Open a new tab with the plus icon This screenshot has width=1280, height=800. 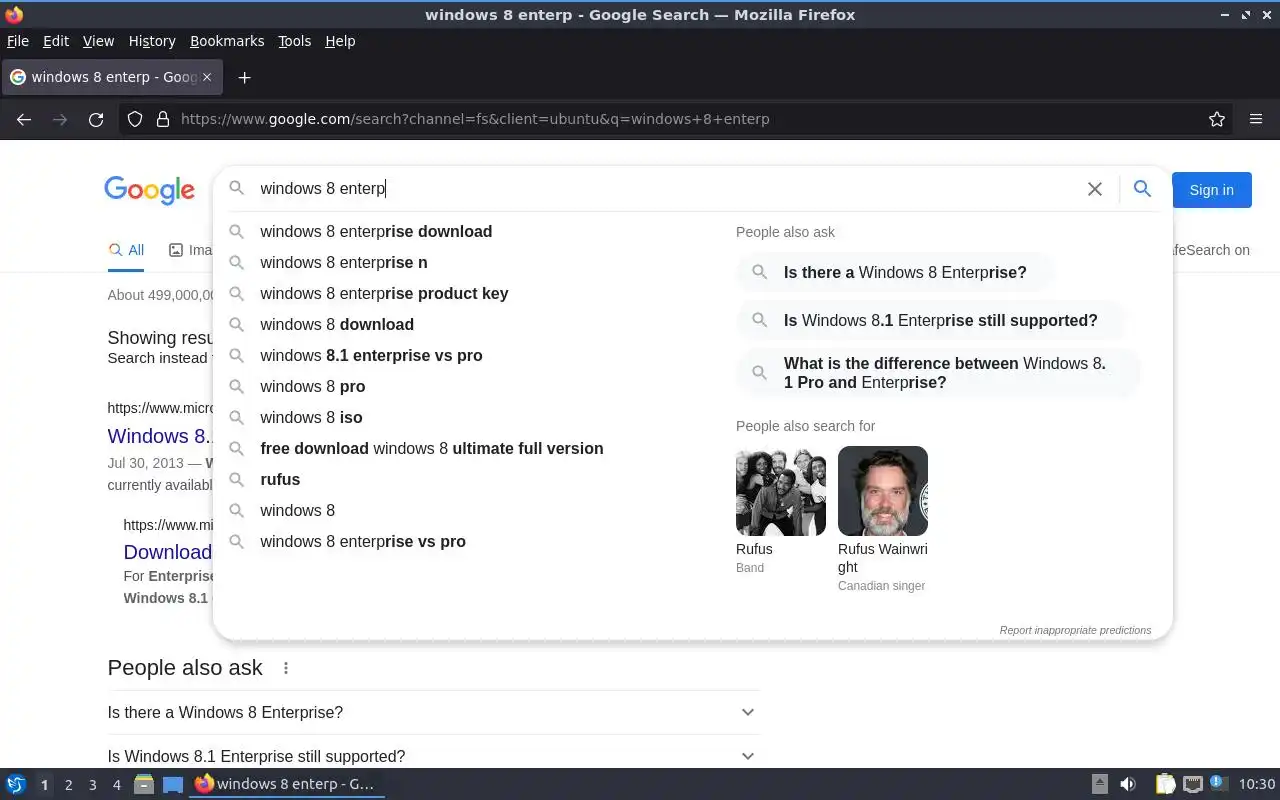[x=244, y=77]
